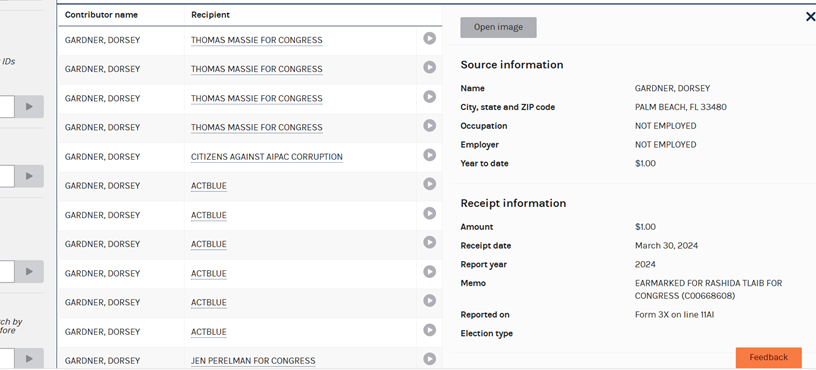Click the Contributor name column header
The width and height of the screenshot is (816, 370).
coord(101,15)
